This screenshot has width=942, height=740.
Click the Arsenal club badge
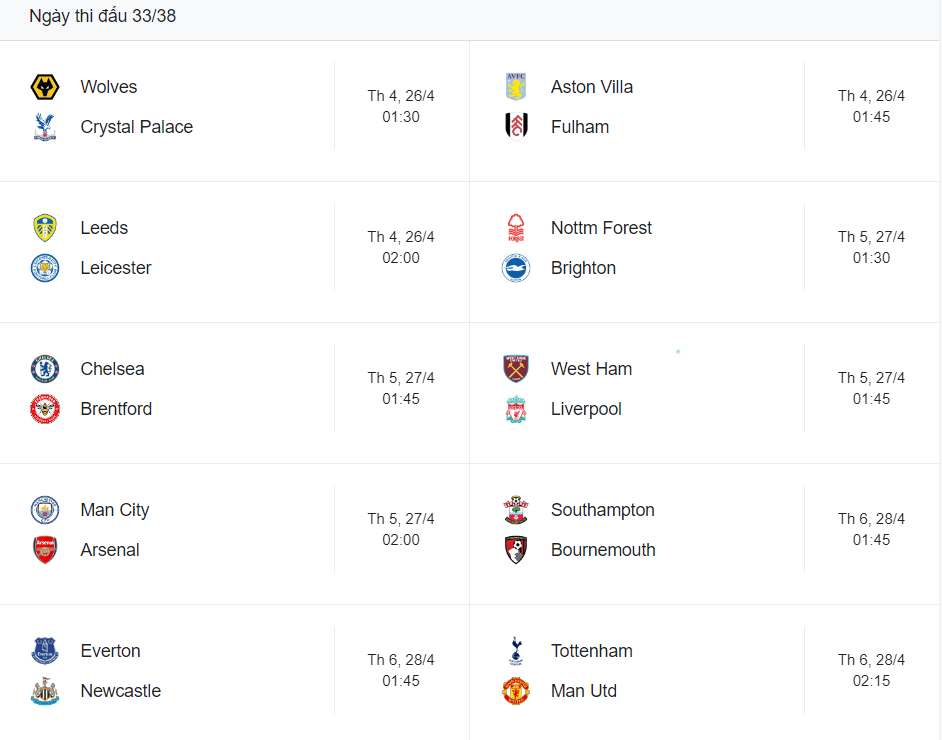(45, 550)
